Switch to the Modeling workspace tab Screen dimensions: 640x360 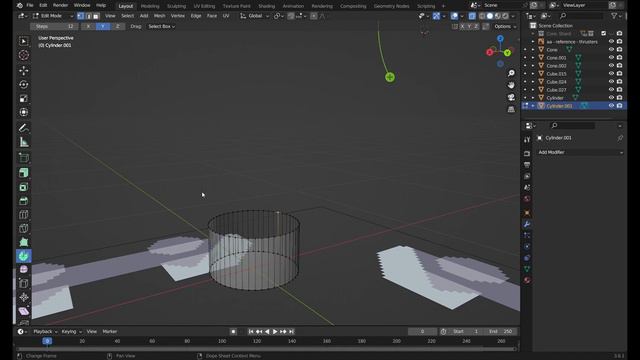[150, 6]
